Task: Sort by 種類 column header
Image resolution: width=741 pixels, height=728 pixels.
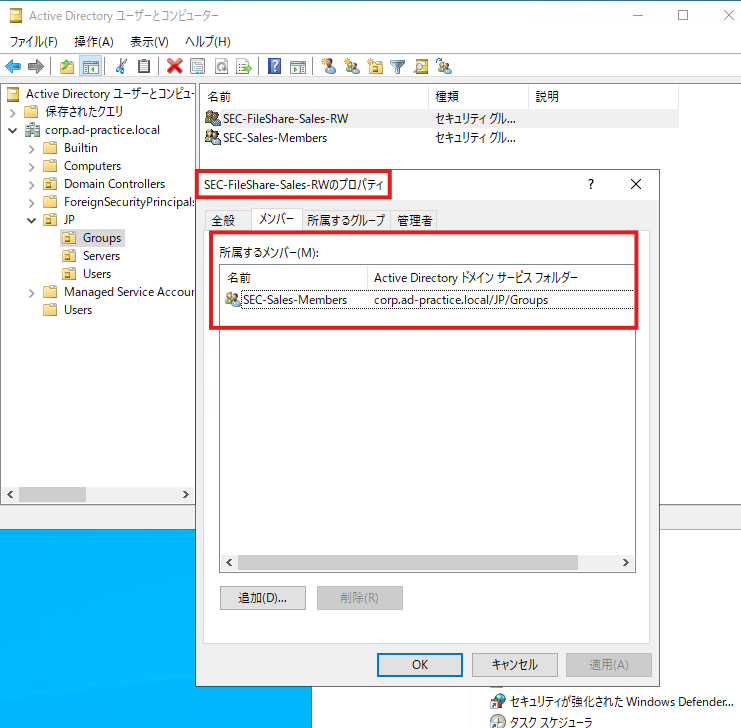Action: (478, 97)
